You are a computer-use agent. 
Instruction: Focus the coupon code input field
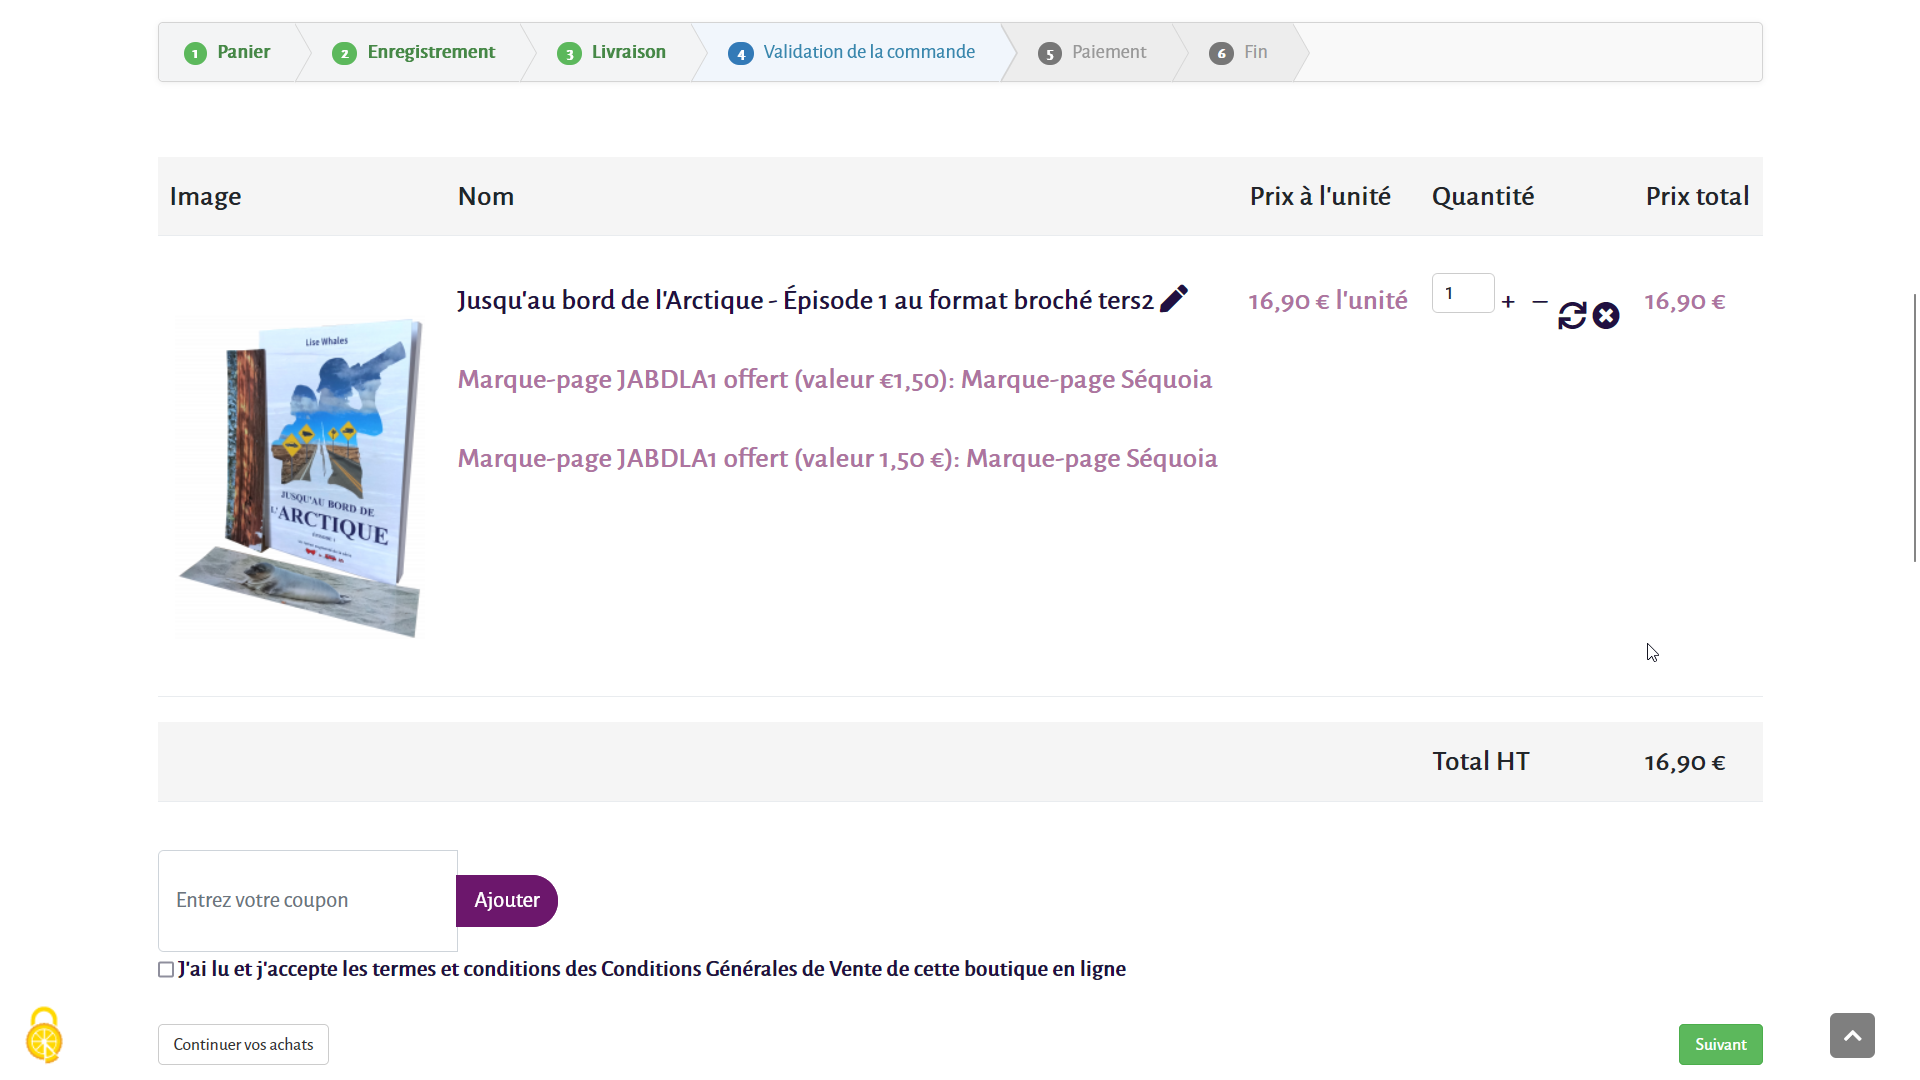(x=307, y=900)
